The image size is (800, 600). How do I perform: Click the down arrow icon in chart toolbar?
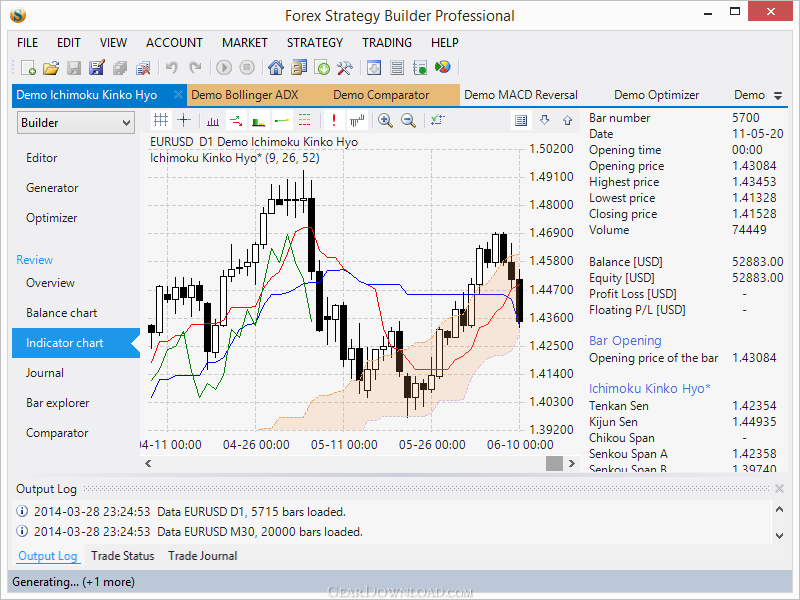coord(544,120)
